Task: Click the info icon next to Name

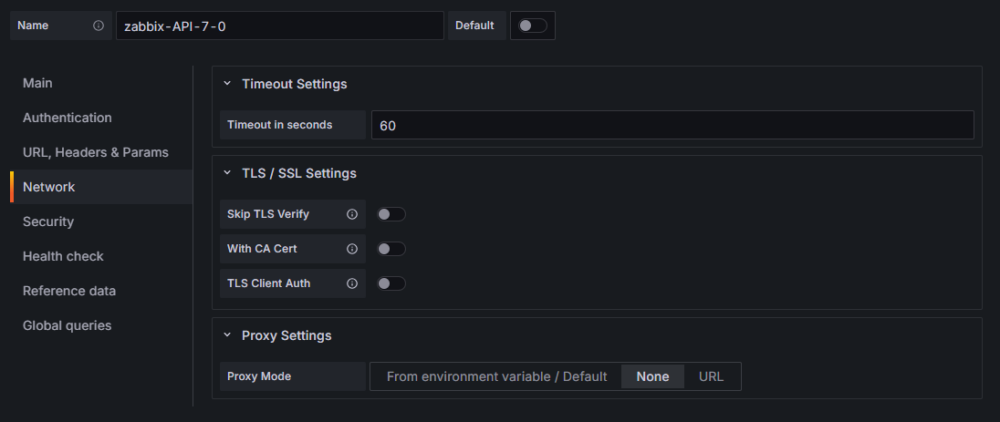Action: [98, 26]
